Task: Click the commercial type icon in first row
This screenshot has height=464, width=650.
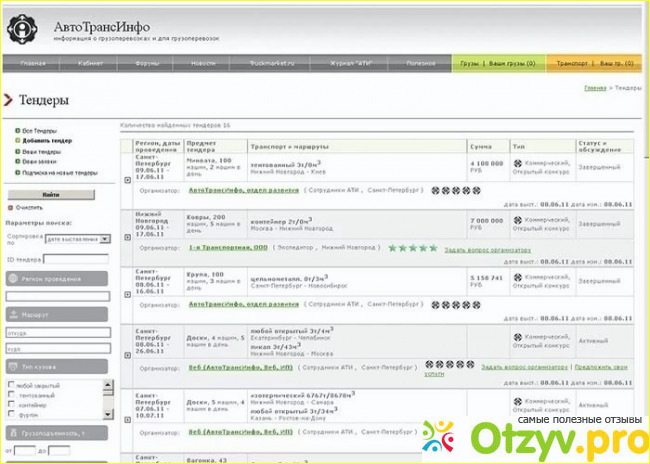Action: 516,163
